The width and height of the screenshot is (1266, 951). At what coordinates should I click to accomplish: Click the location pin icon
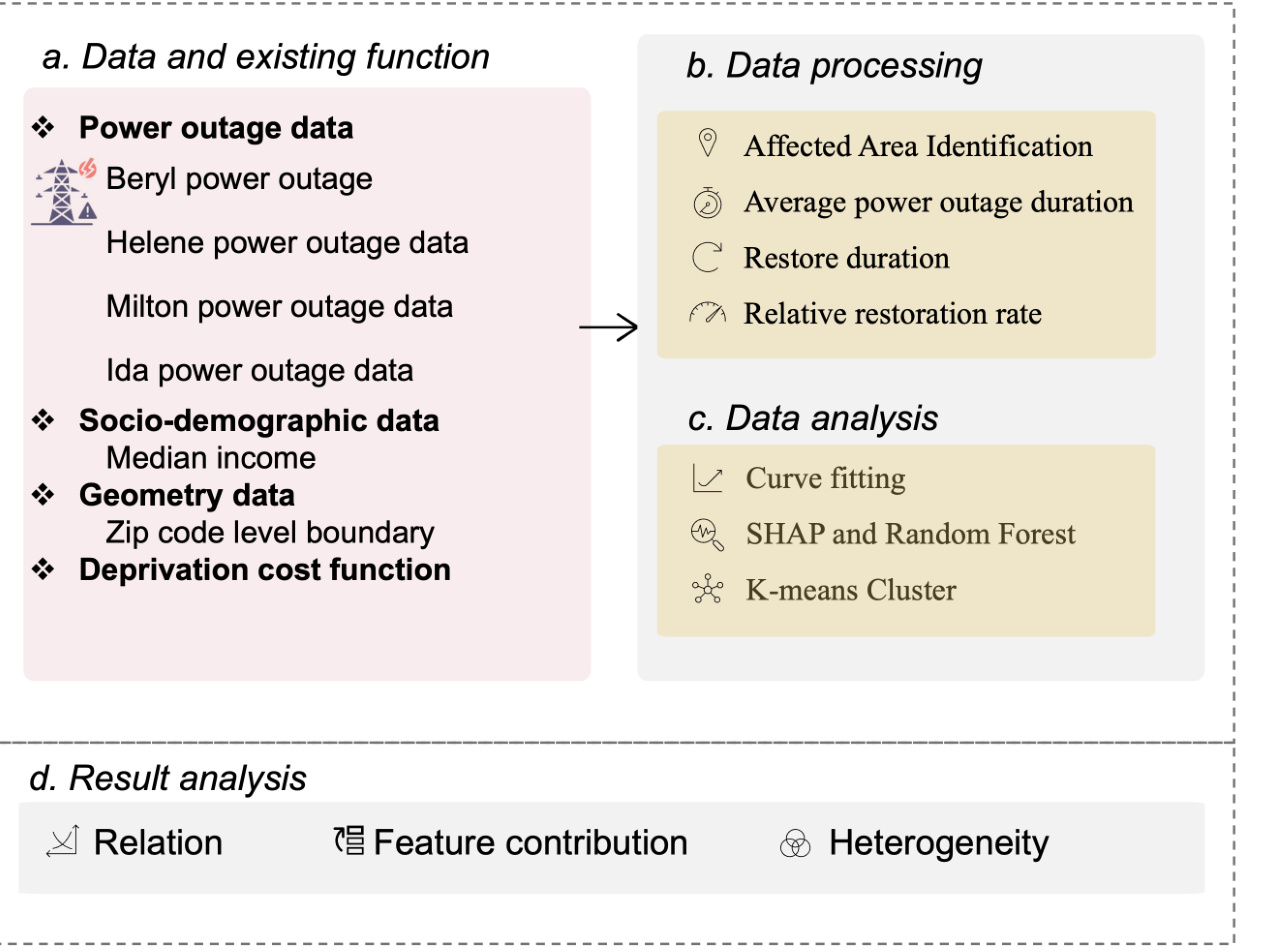[708, 145]
